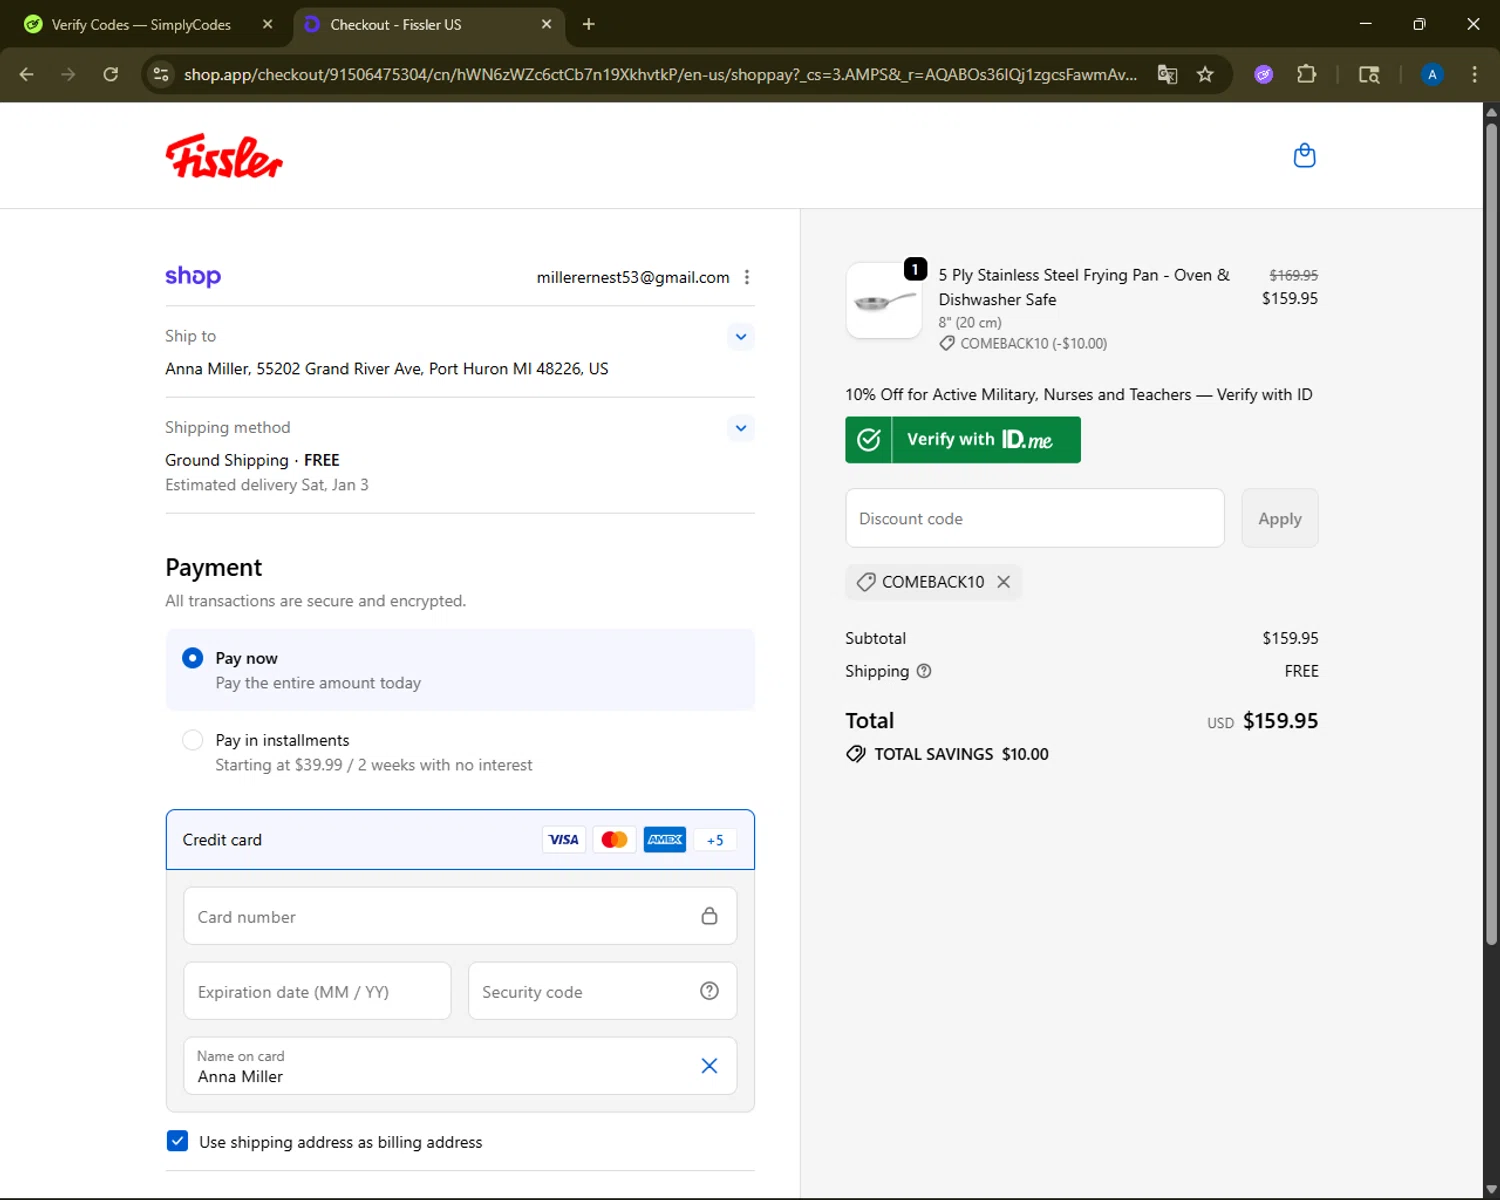Click the struck-through $169.95 price
1500x1200 pixels.
tap(1293, 275)
